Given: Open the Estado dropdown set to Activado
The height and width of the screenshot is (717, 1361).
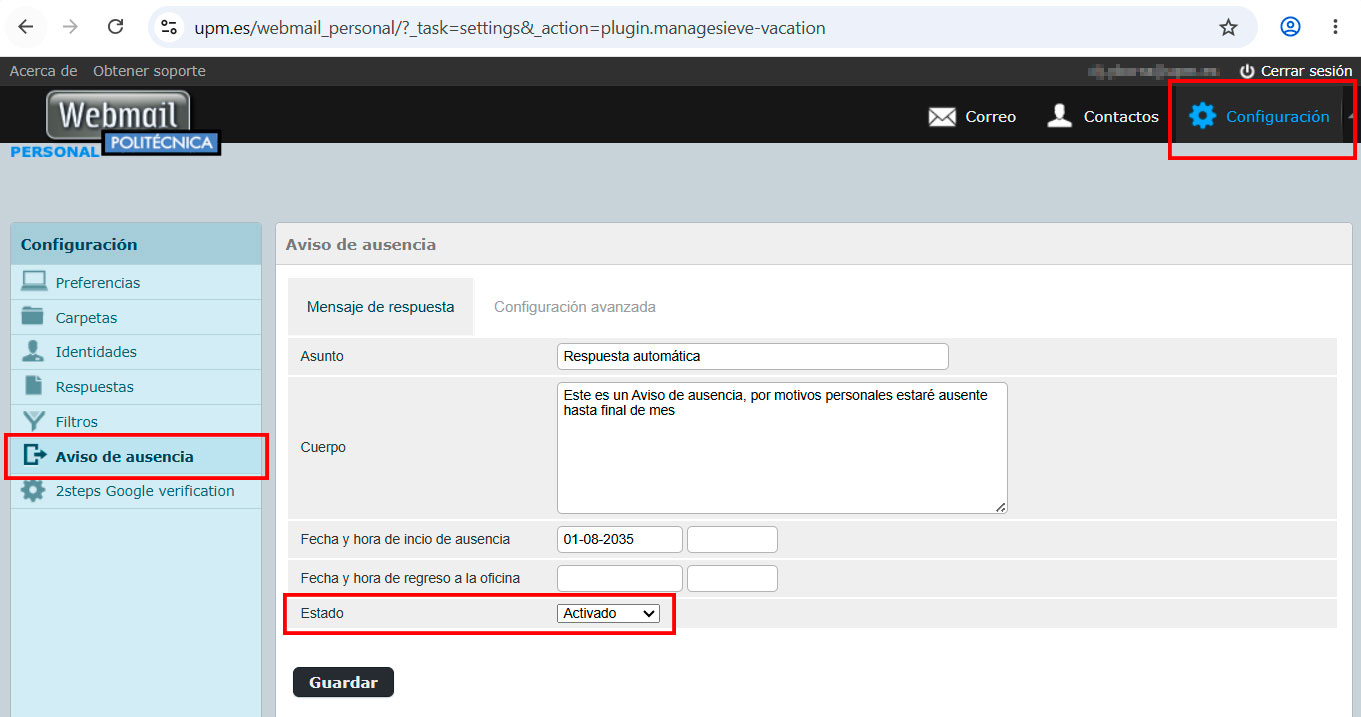Looking at the screenshot, I should pos(608,613).
